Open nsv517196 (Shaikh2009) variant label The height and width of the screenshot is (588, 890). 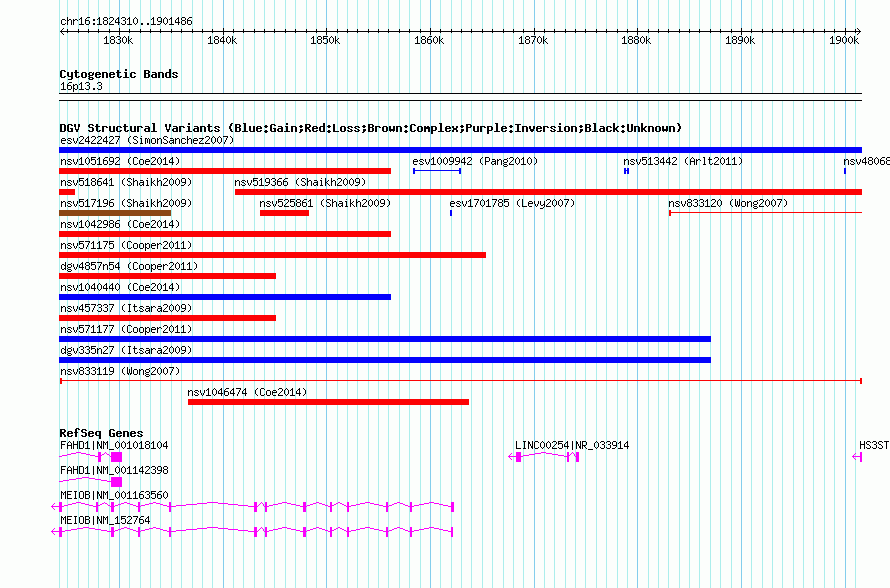(126, 203)
